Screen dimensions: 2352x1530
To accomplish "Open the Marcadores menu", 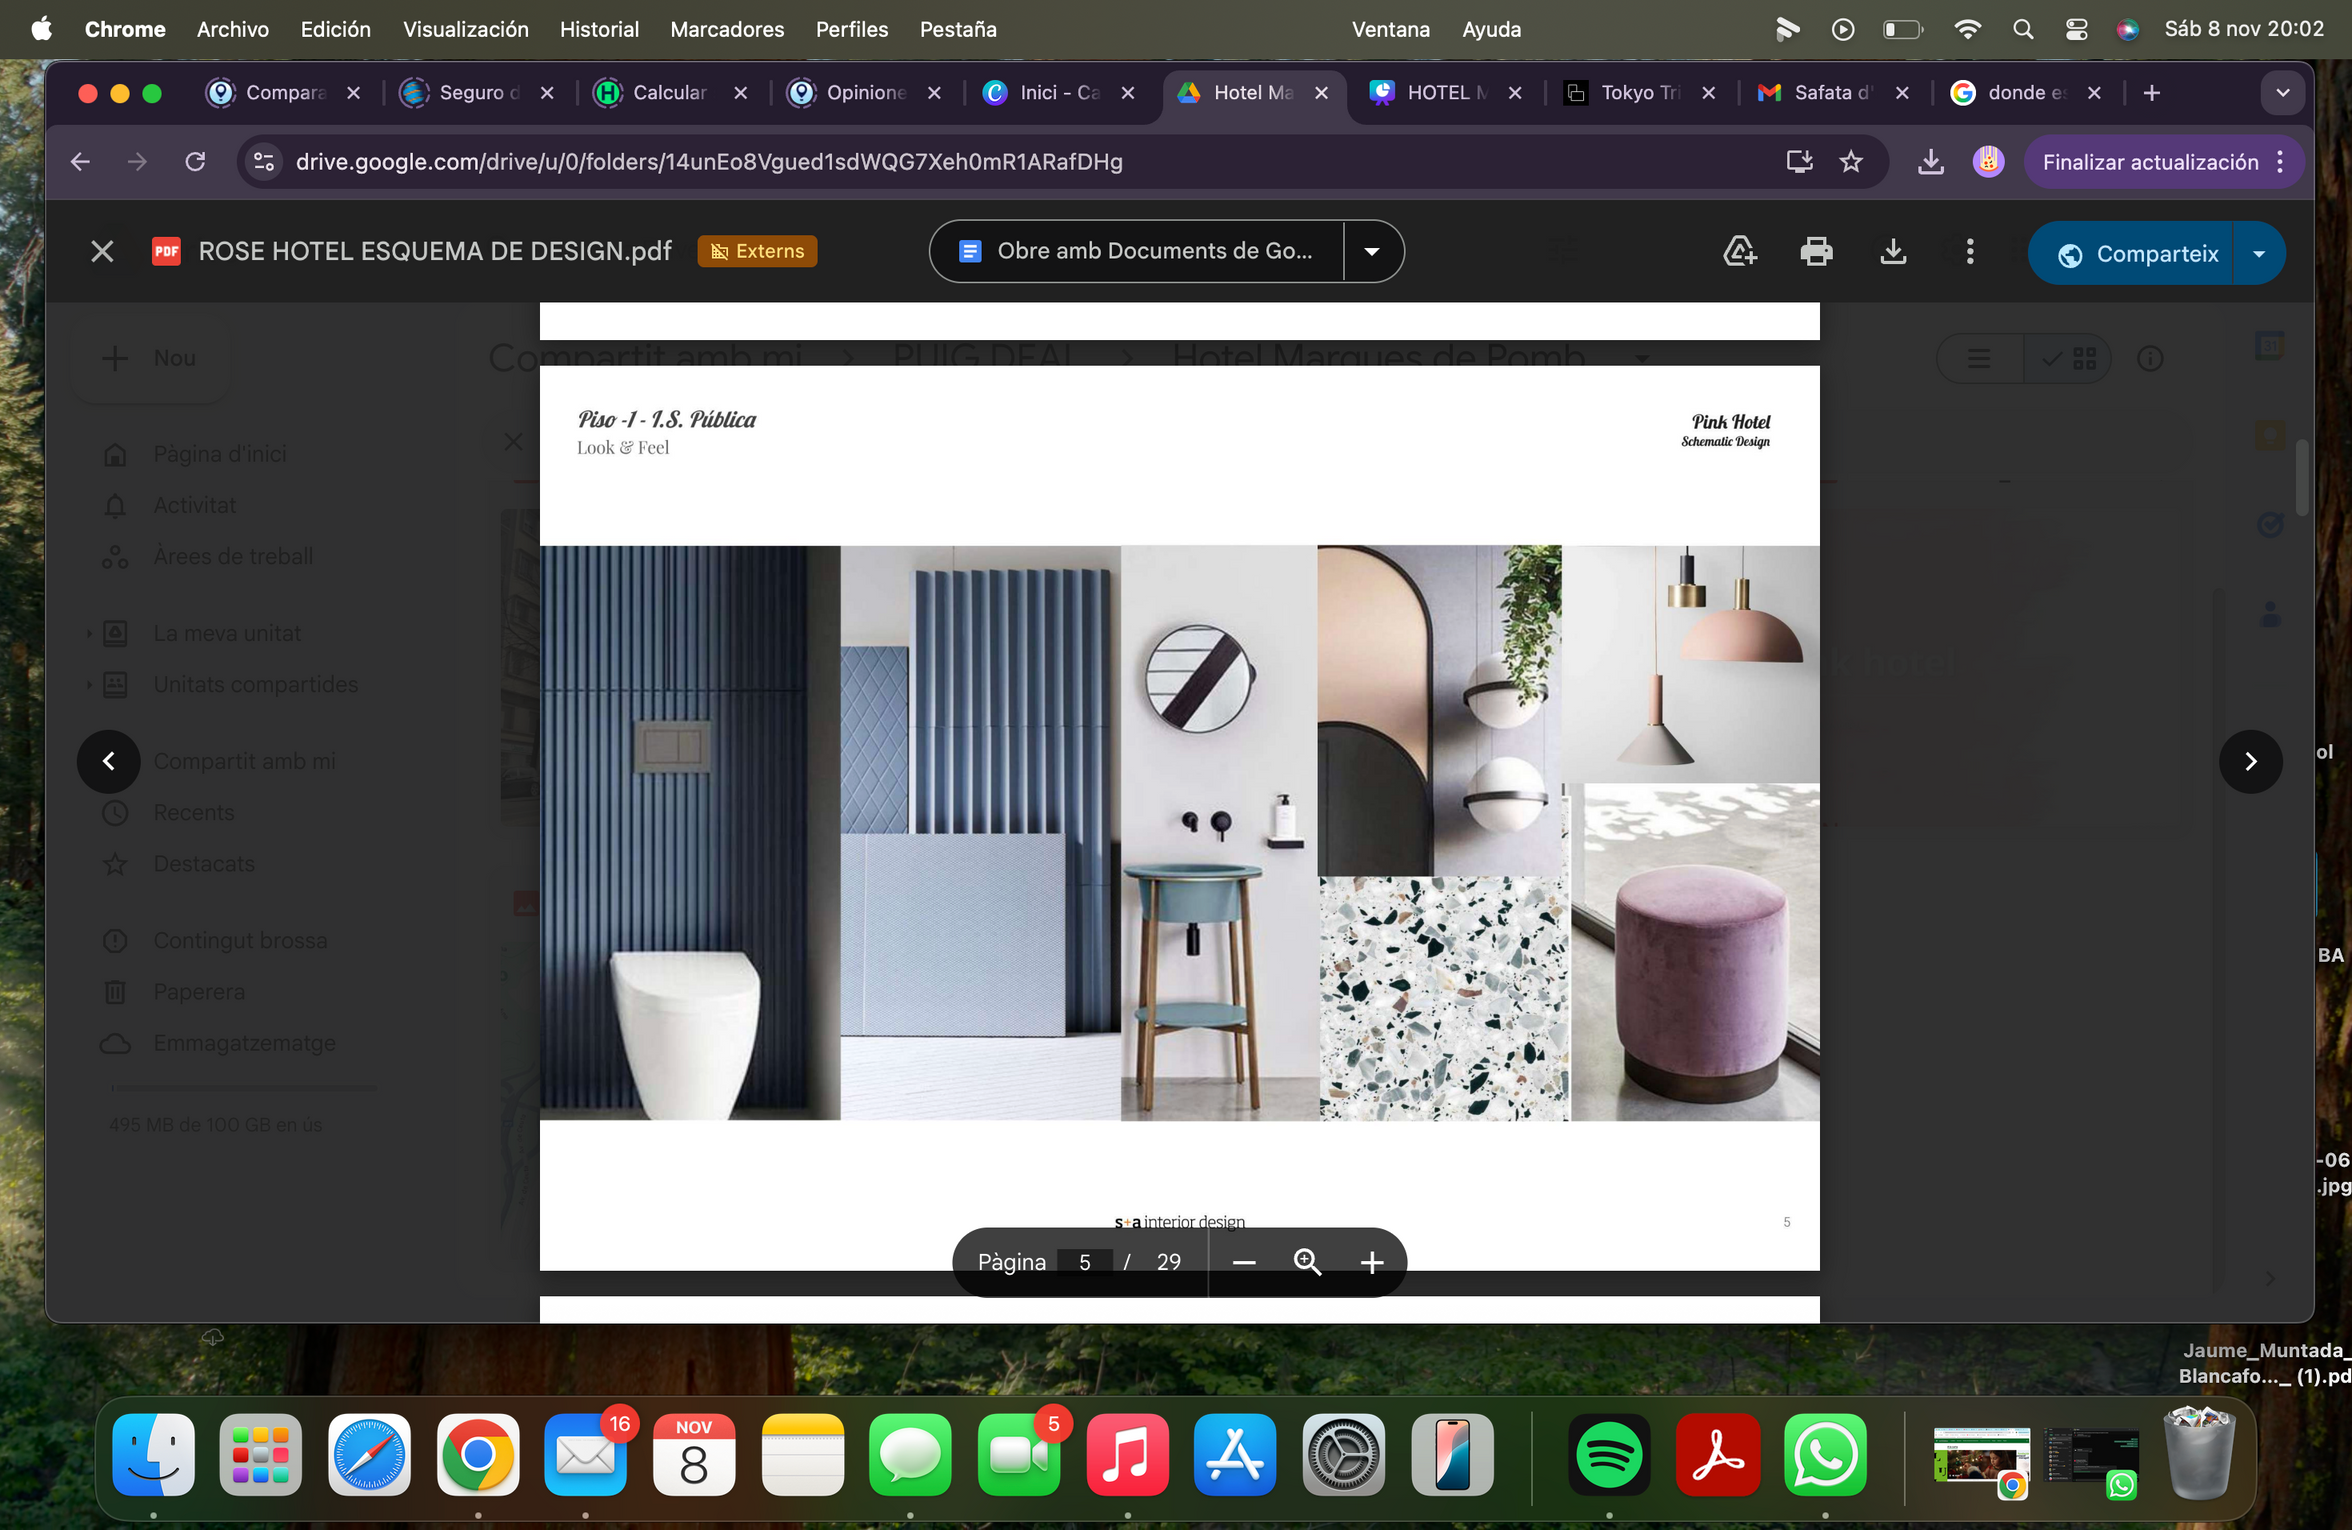I will tap(727, 29).
